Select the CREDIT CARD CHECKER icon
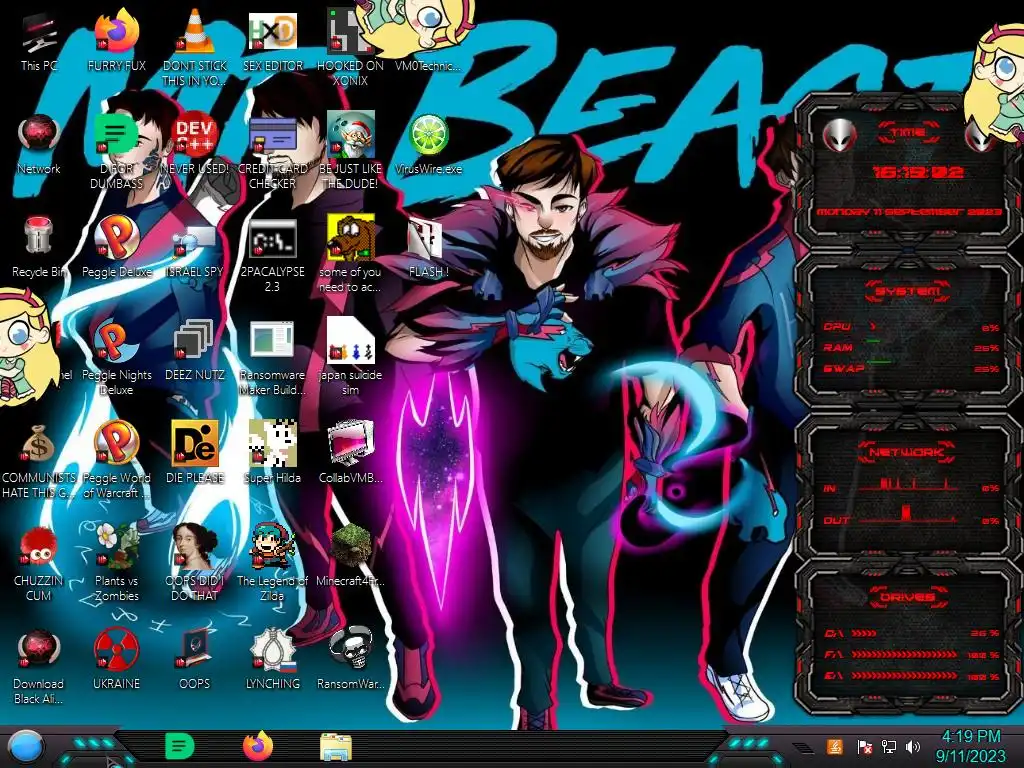1024x768 pixels. pyautogui.click(x=273, y=152)
